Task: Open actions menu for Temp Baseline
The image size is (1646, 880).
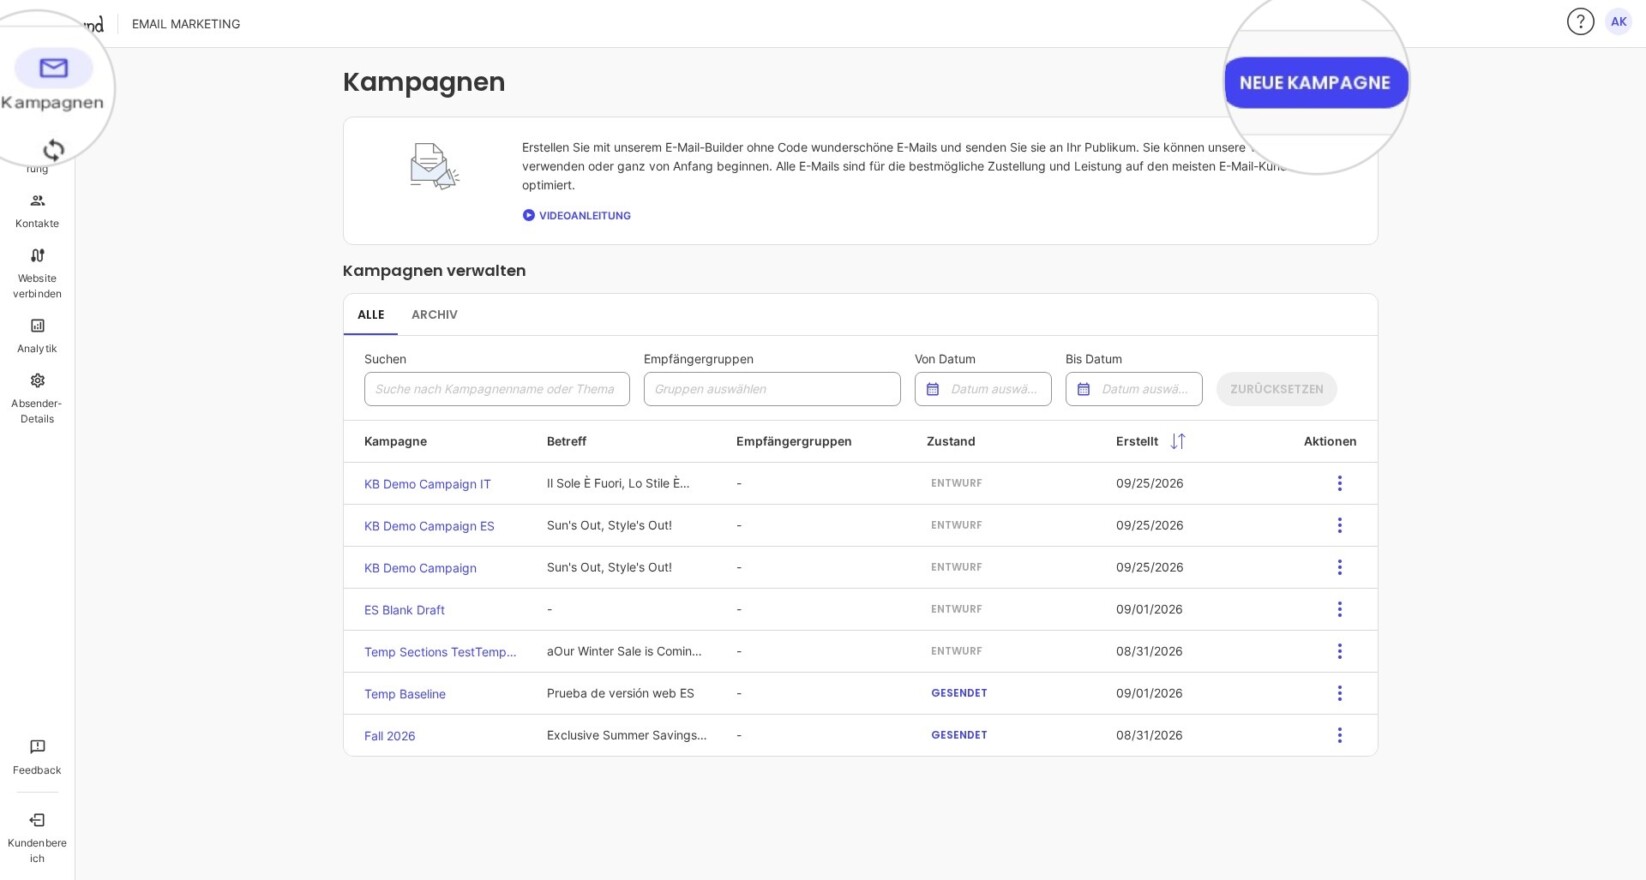Action: (x=1340, y=693)
